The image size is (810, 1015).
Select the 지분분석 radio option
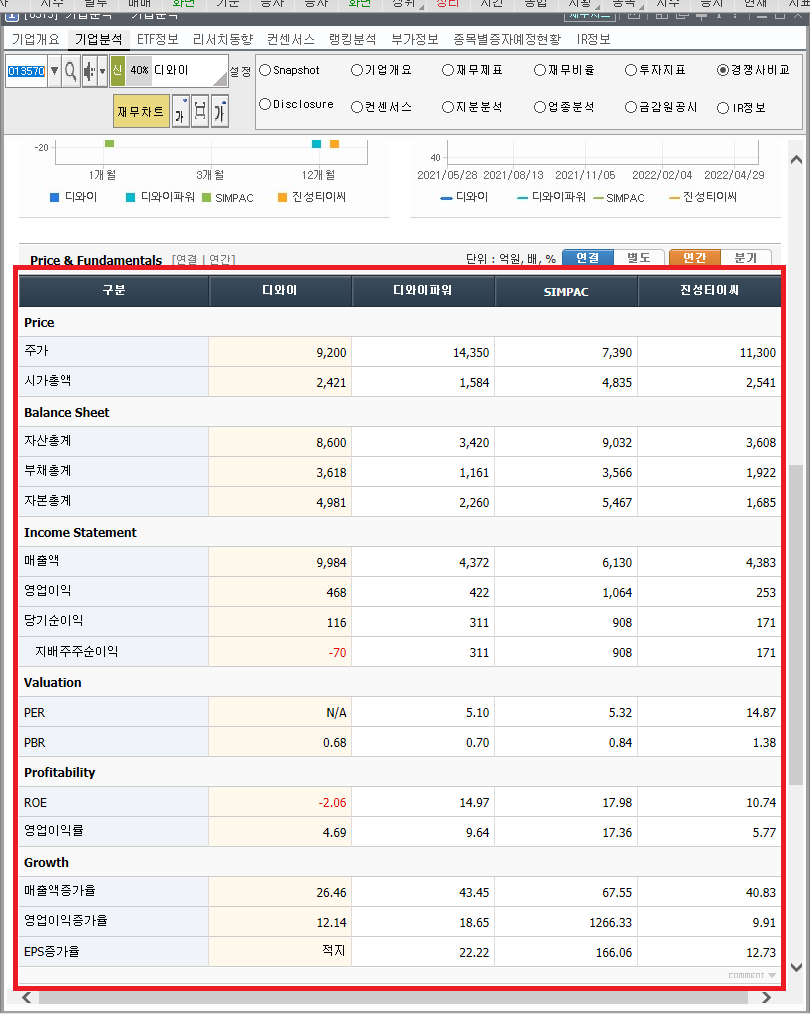click(448, 107)
